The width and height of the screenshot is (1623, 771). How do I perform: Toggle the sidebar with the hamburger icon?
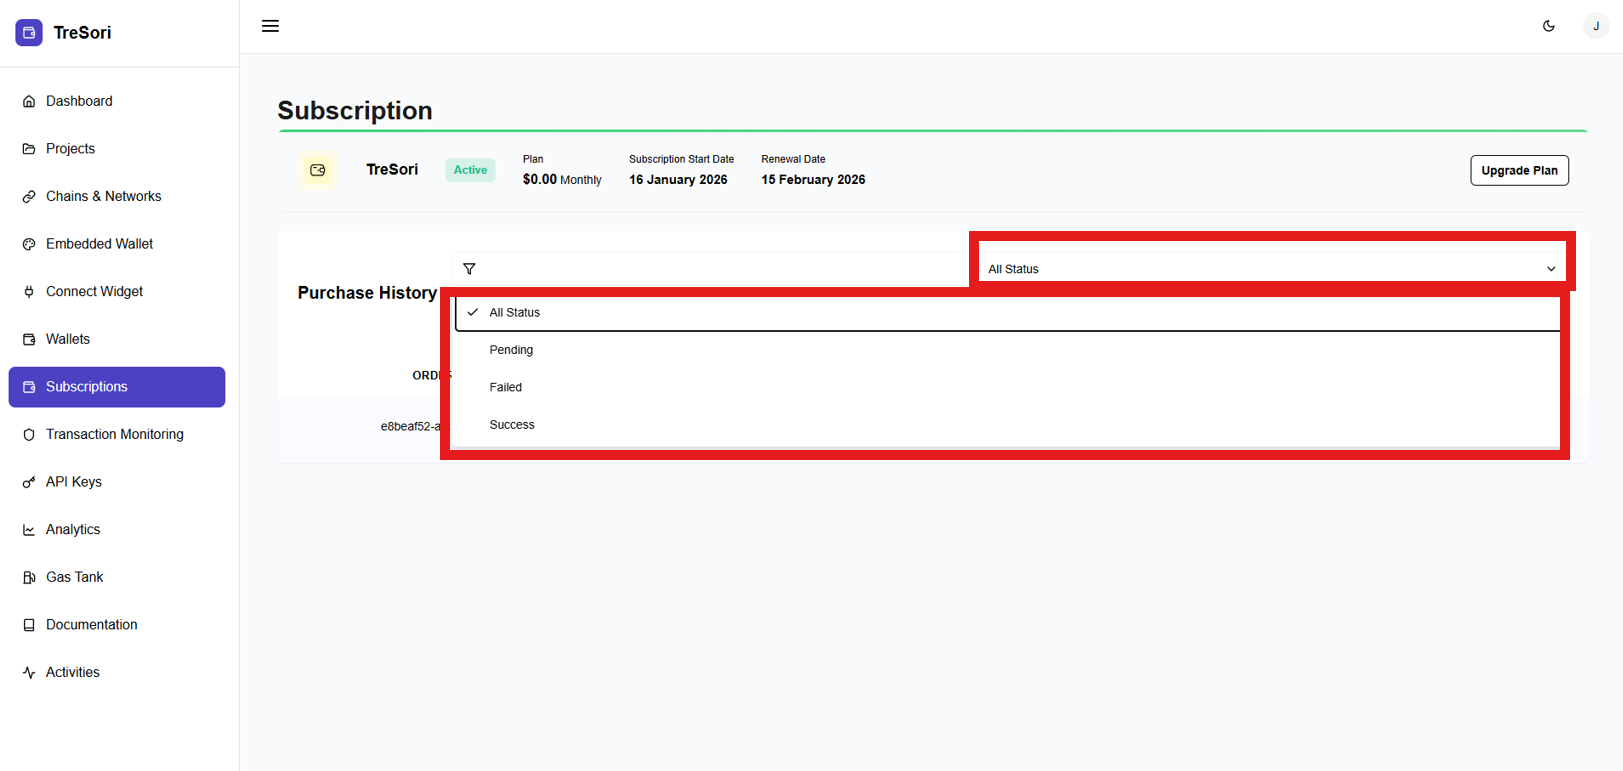click(x=270, y=26)
